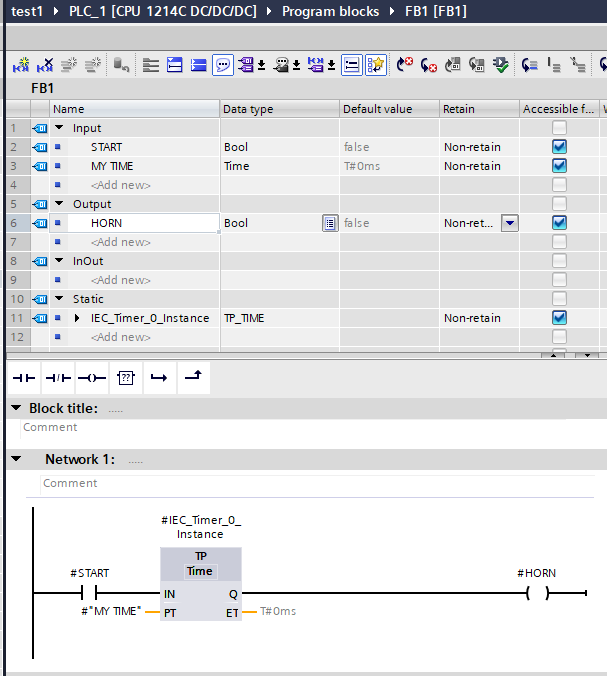Insert an output coil from favorites
The height and width of the screenshot is (676, 607).
tap(92, 378)
